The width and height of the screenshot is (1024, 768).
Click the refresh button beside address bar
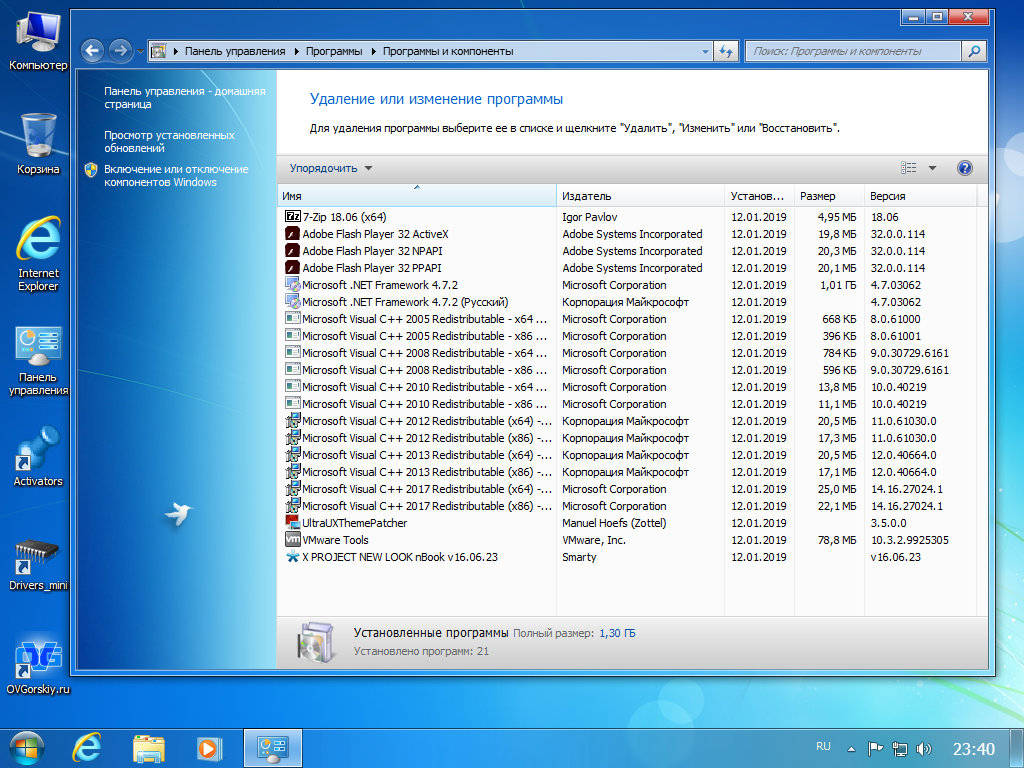(726, 51)
